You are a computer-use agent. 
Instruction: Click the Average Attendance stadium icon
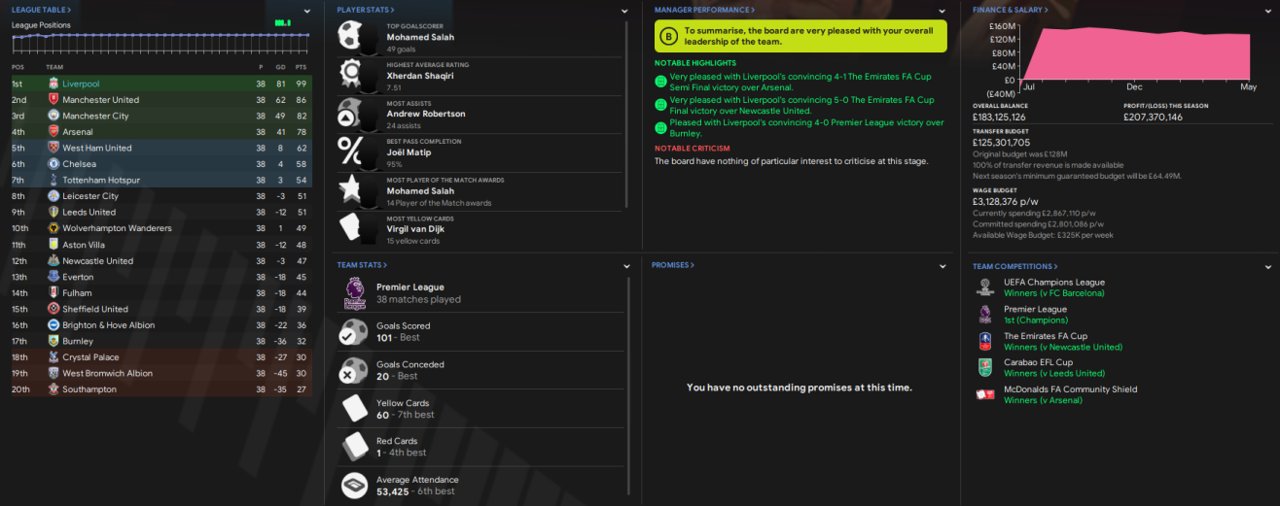point(355,485)
